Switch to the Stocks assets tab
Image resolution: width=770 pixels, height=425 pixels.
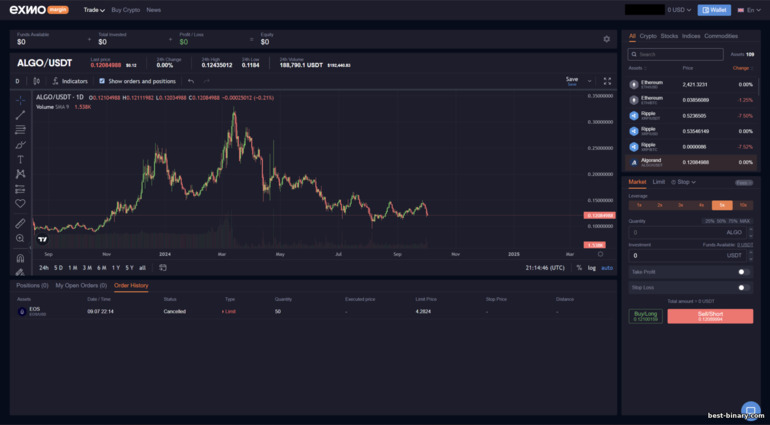(669, 36)
